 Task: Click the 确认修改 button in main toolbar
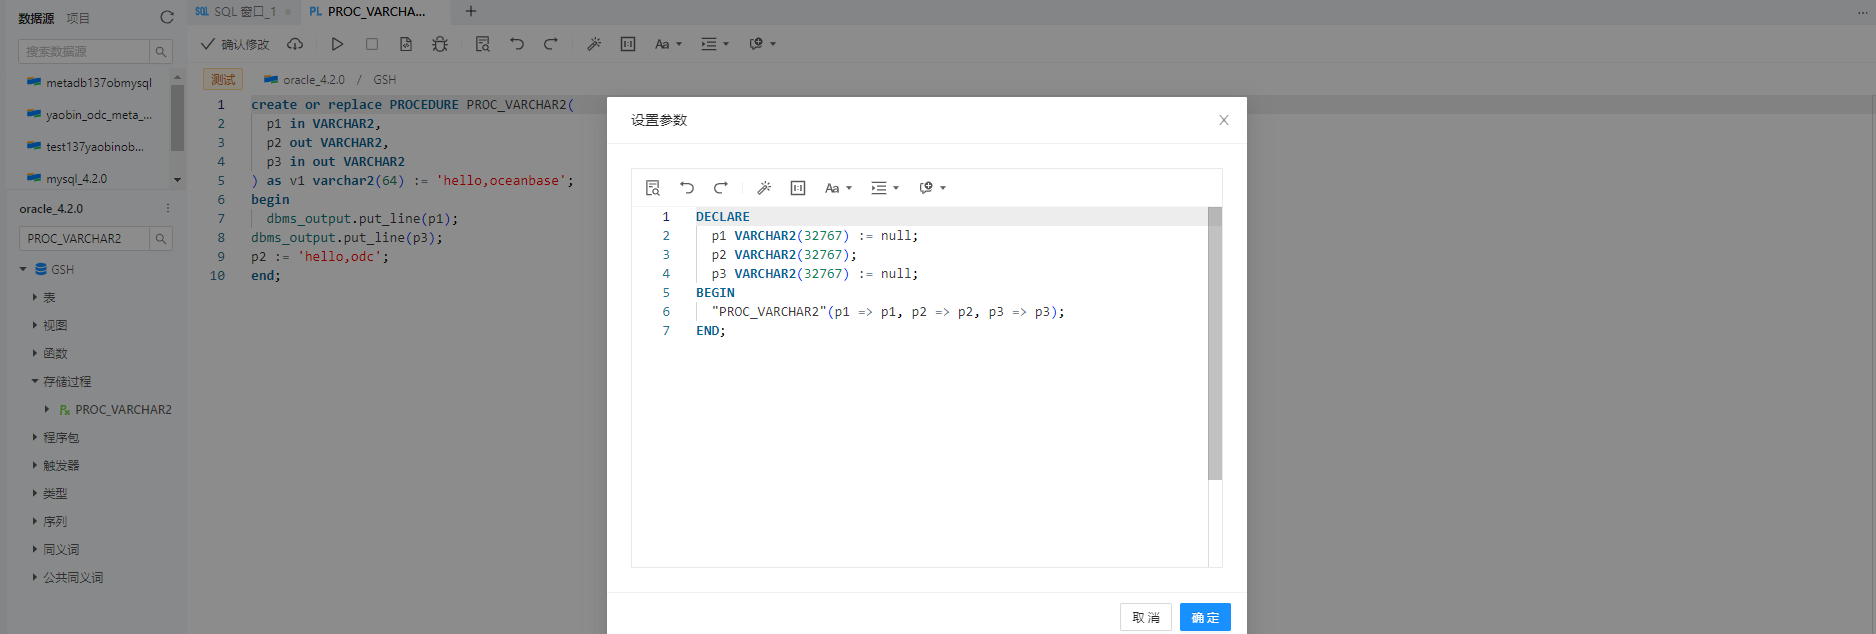[235, 44]
